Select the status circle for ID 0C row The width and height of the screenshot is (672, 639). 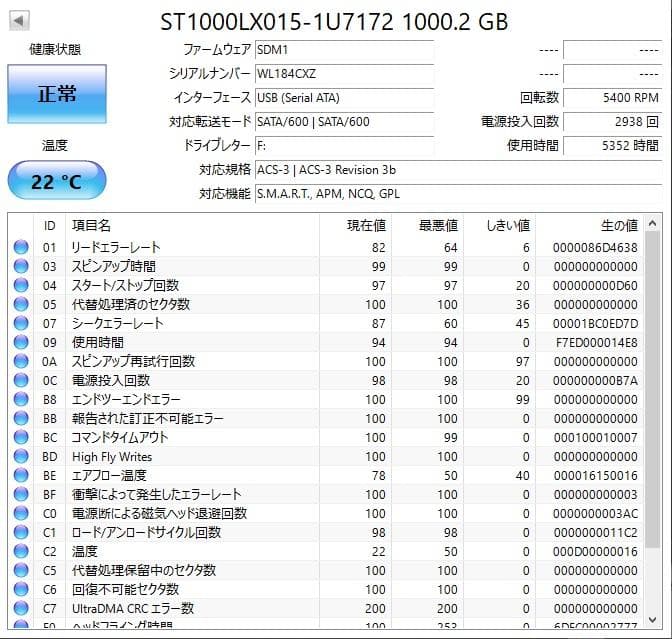[21, 380]
